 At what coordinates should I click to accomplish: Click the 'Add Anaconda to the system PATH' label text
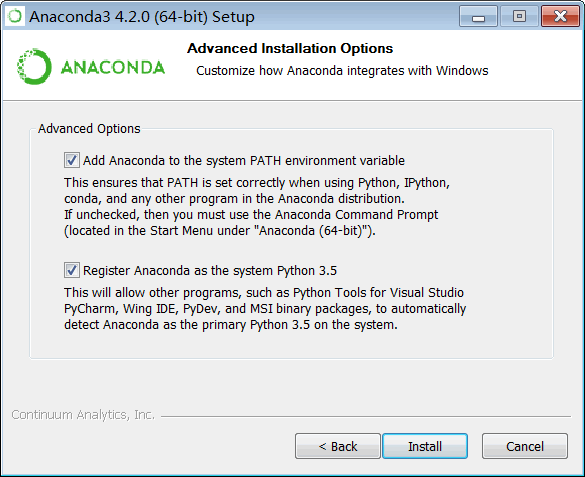[244, 161]
